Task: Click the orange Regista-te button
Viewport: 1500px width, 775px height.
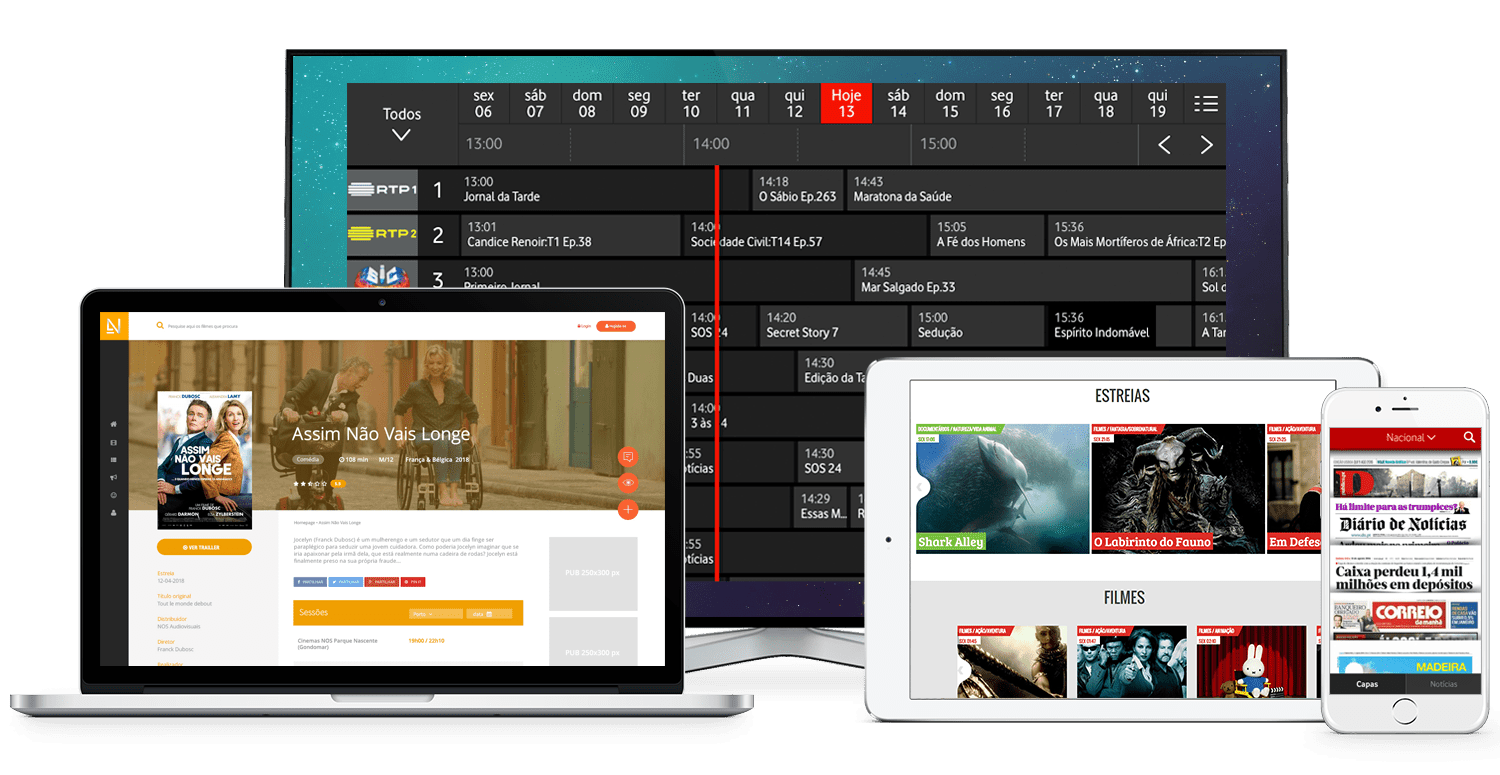Action: pos(616,326)
